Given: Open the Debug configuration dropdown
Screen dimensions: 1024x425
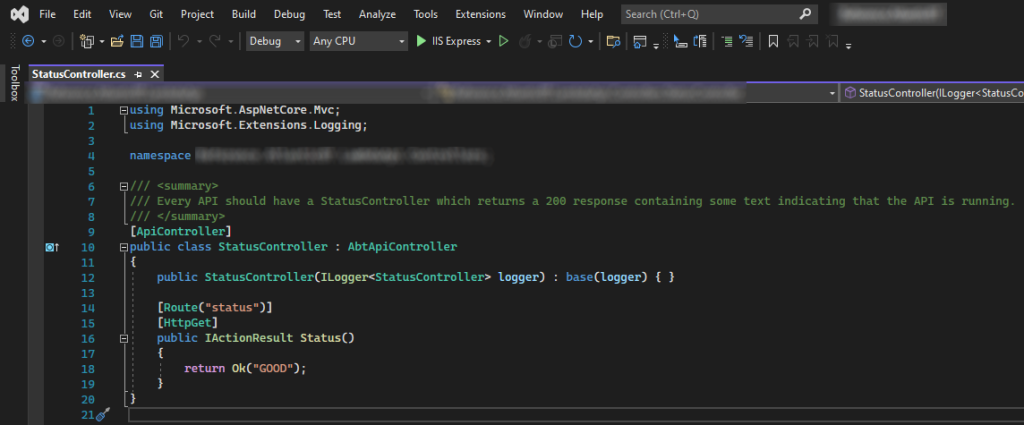Looking at the screenshot, I should pyautogui.click(x=275, y=41).
